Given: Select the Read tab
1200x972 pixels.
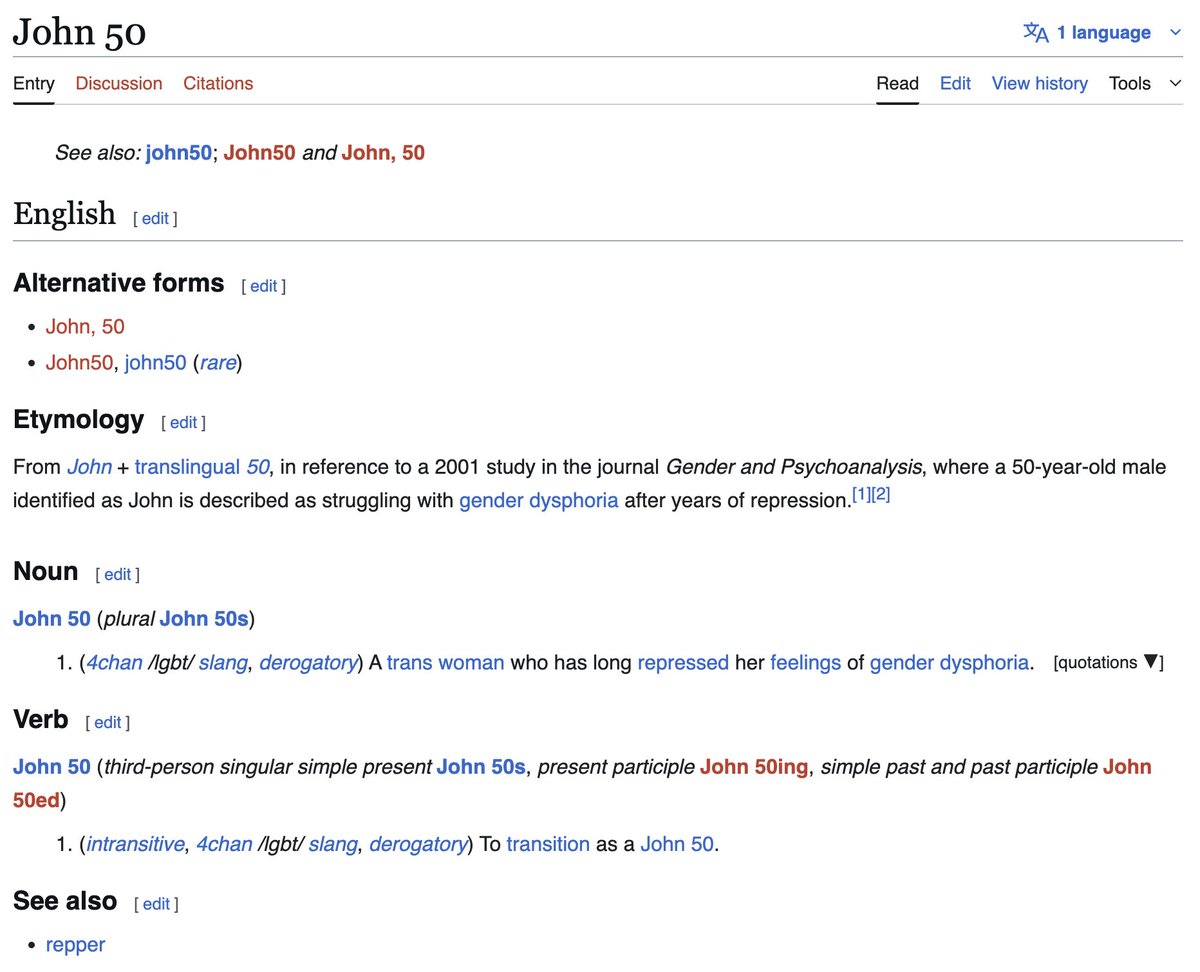Looking at the screenshot, I should [x=897, y=84].
